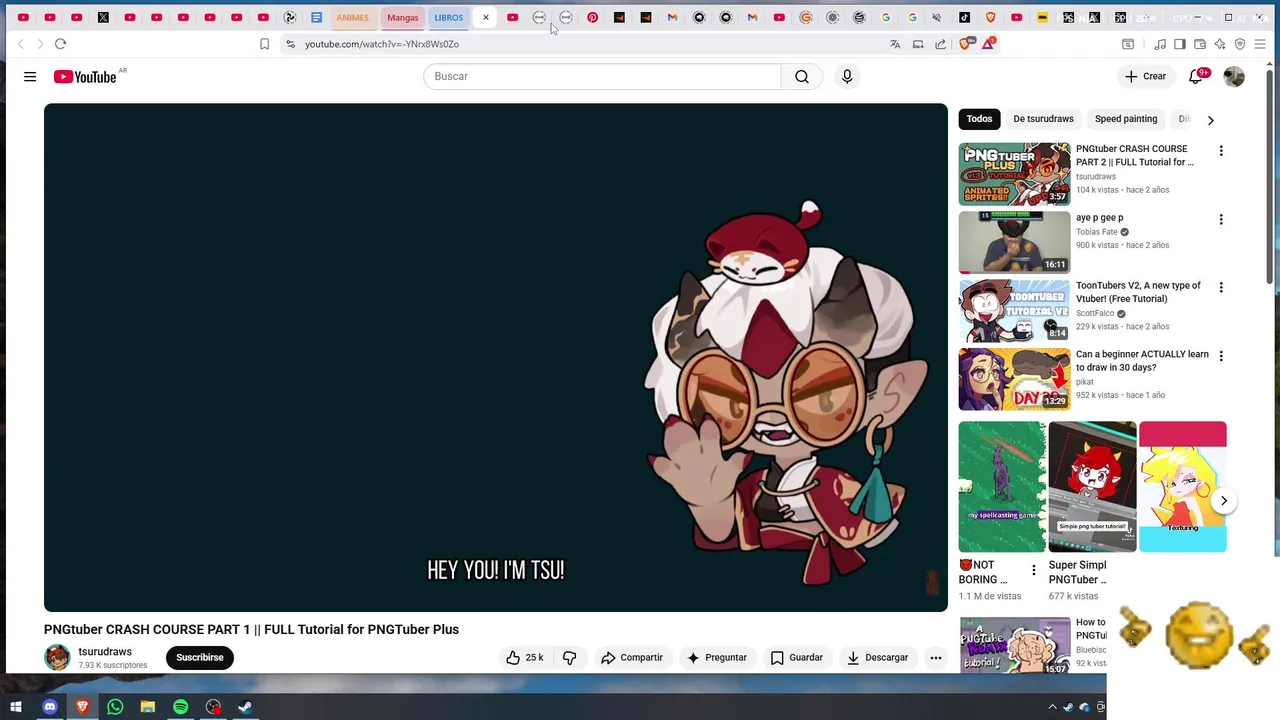Open options for aye p gee p video
Viewport: 1280px width, 720px height.
point(1221,219)
